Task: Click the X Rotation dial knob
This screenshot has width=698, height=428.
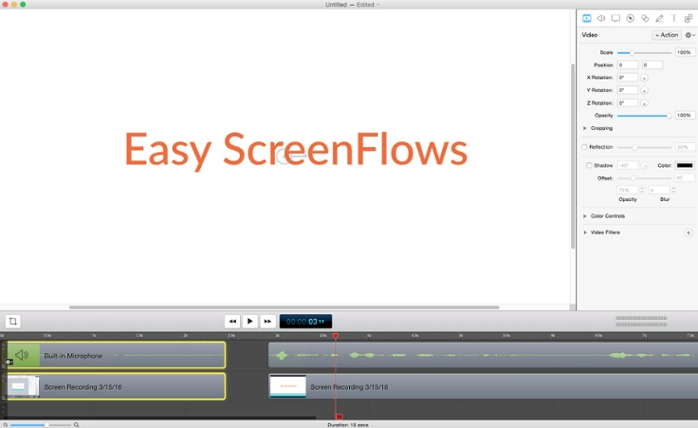Action: pyautogui.click(x=644, y=78)
